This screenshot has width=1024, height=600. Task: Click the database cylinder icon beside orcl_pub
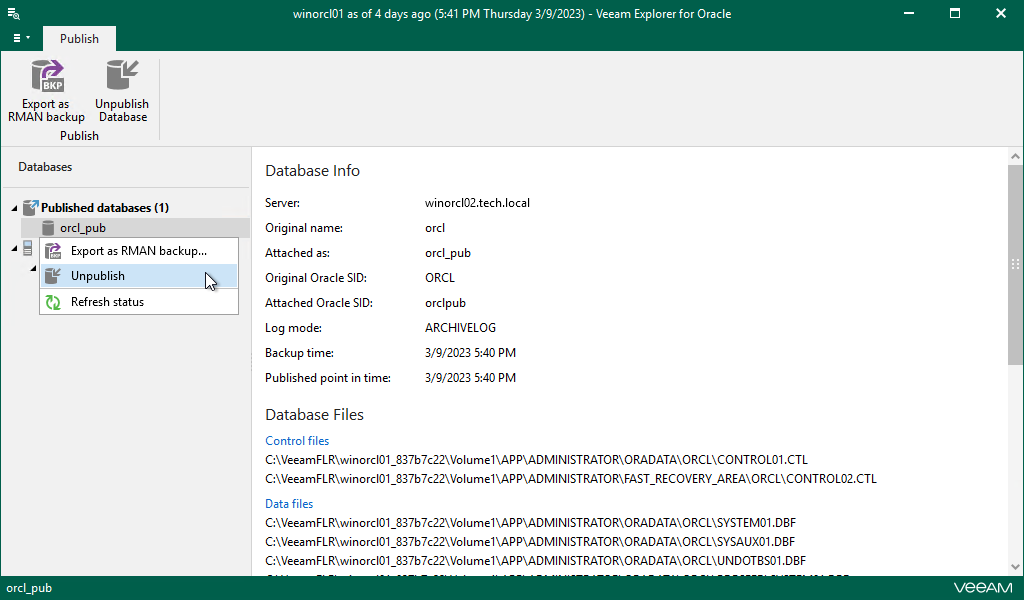(x=47, y=227)
